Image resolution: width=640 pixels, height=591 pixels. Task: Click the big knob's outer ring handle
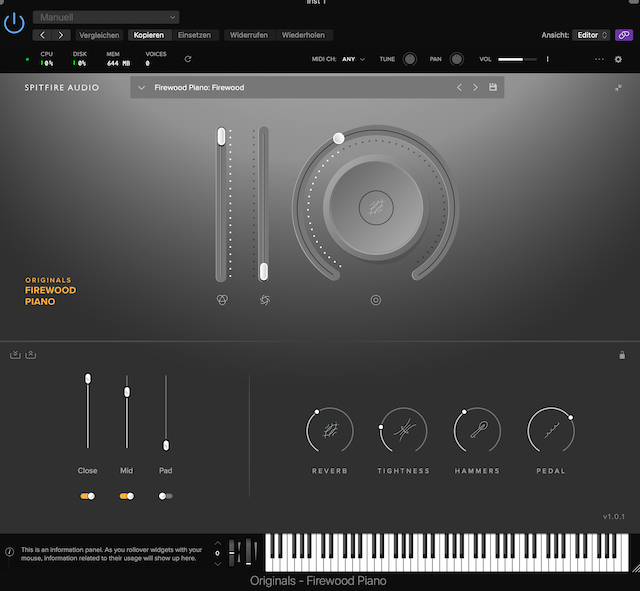click(338, 138)
